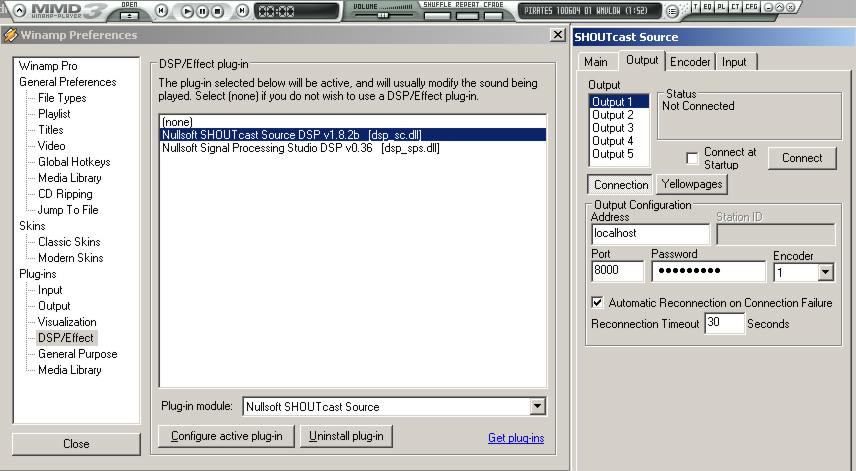Click the T button in player bar
The image size is (856, 471).
click(696, 7)
